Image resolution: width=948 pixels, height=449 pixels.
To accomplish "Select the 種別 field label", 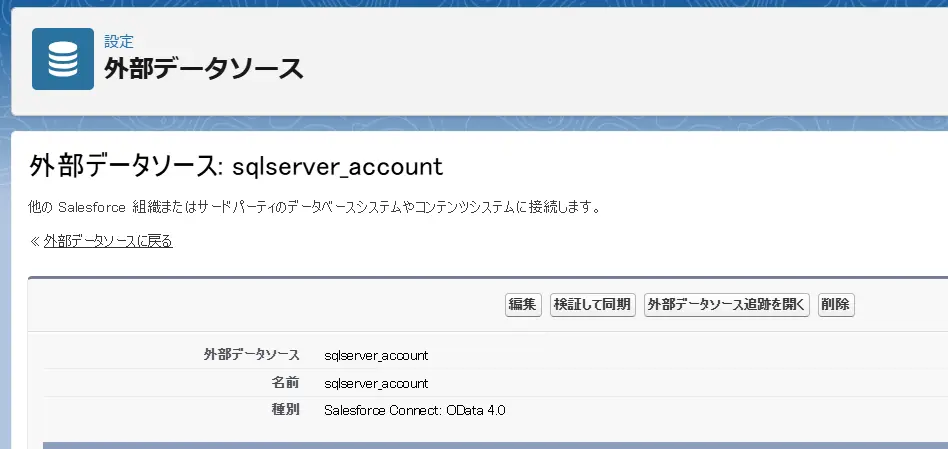I will (285, 410).
